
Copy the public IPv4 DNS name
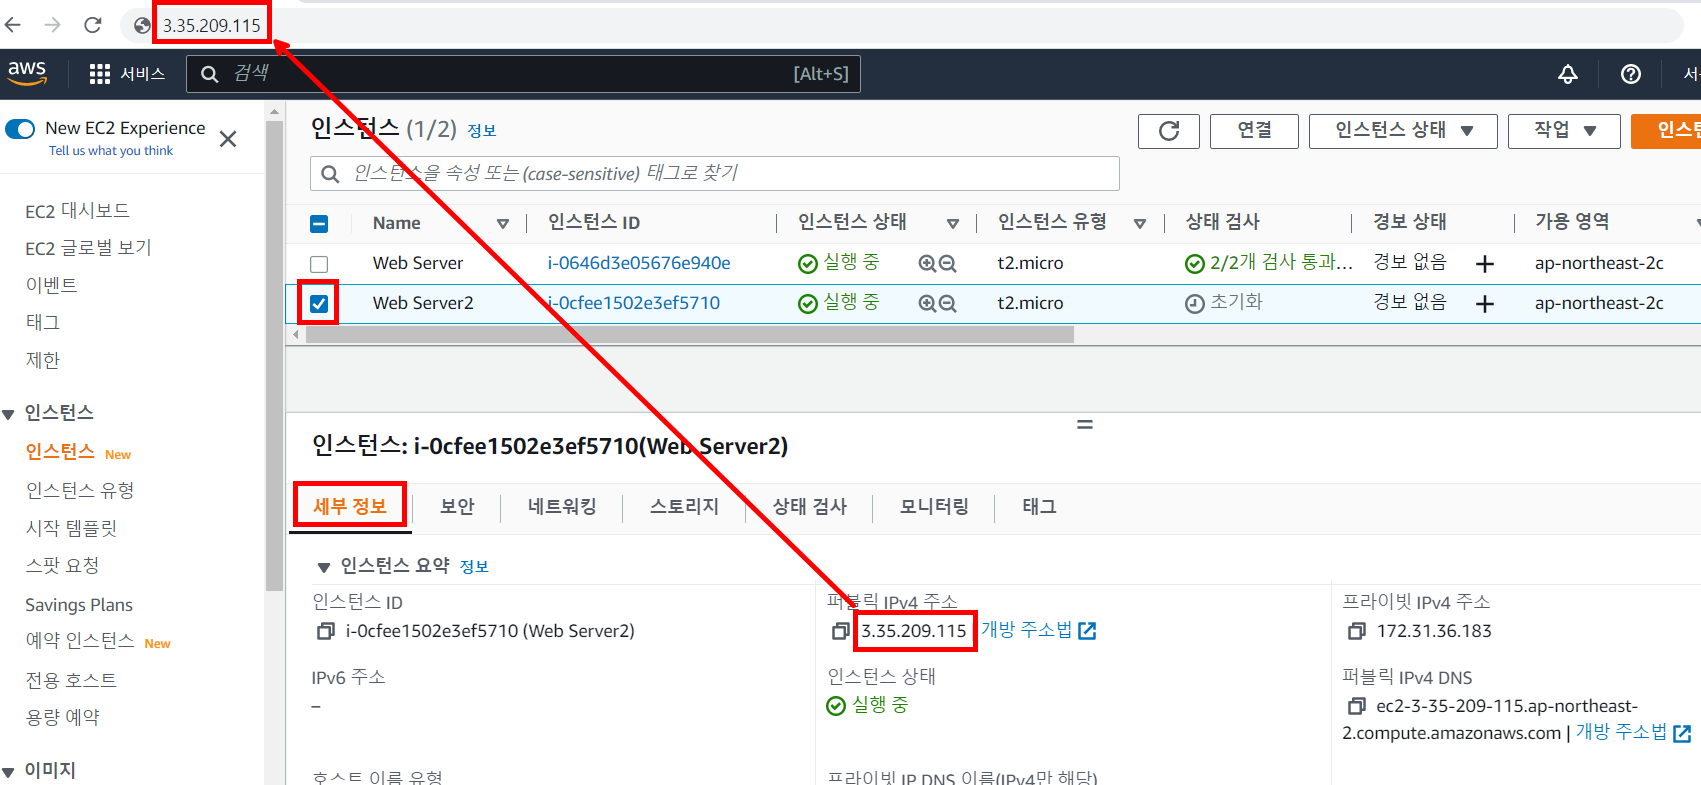click(1356, 706)
